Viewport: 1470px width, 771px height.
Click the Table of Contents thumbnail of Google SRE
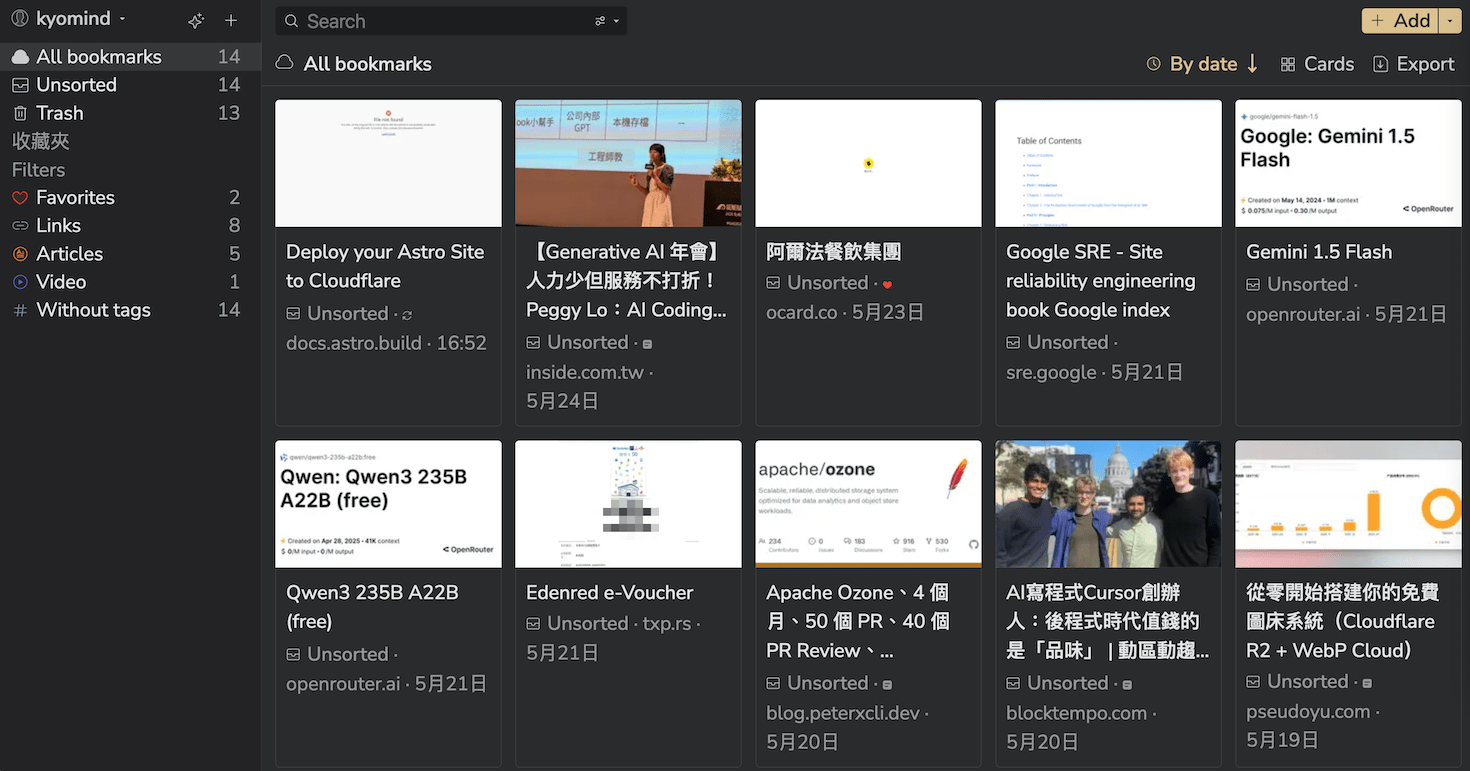[1108, 163]
